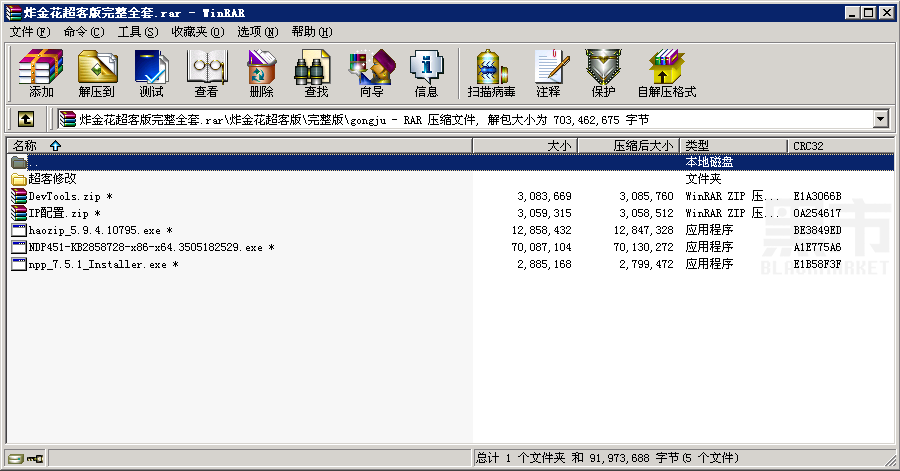Select the IP配置.zip file name
Viewport: 900px width, 471px height.
[64, 213]
